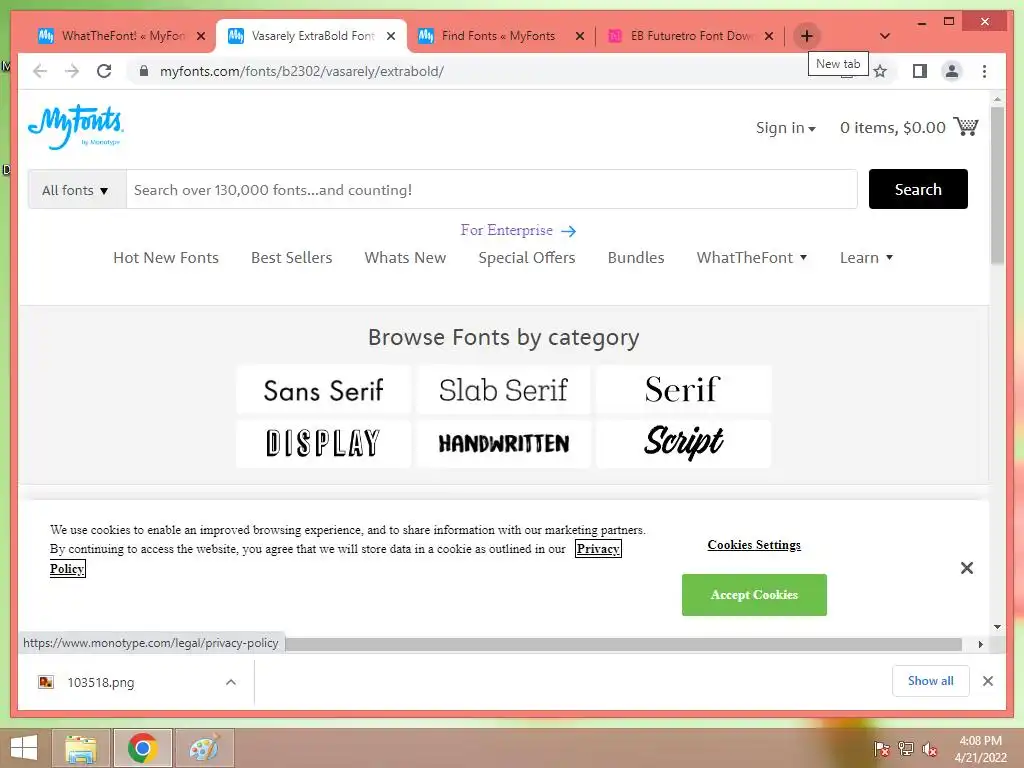
Task: Browse the Handwritten category
Action: pyautogui.click(x=503, y=443)
